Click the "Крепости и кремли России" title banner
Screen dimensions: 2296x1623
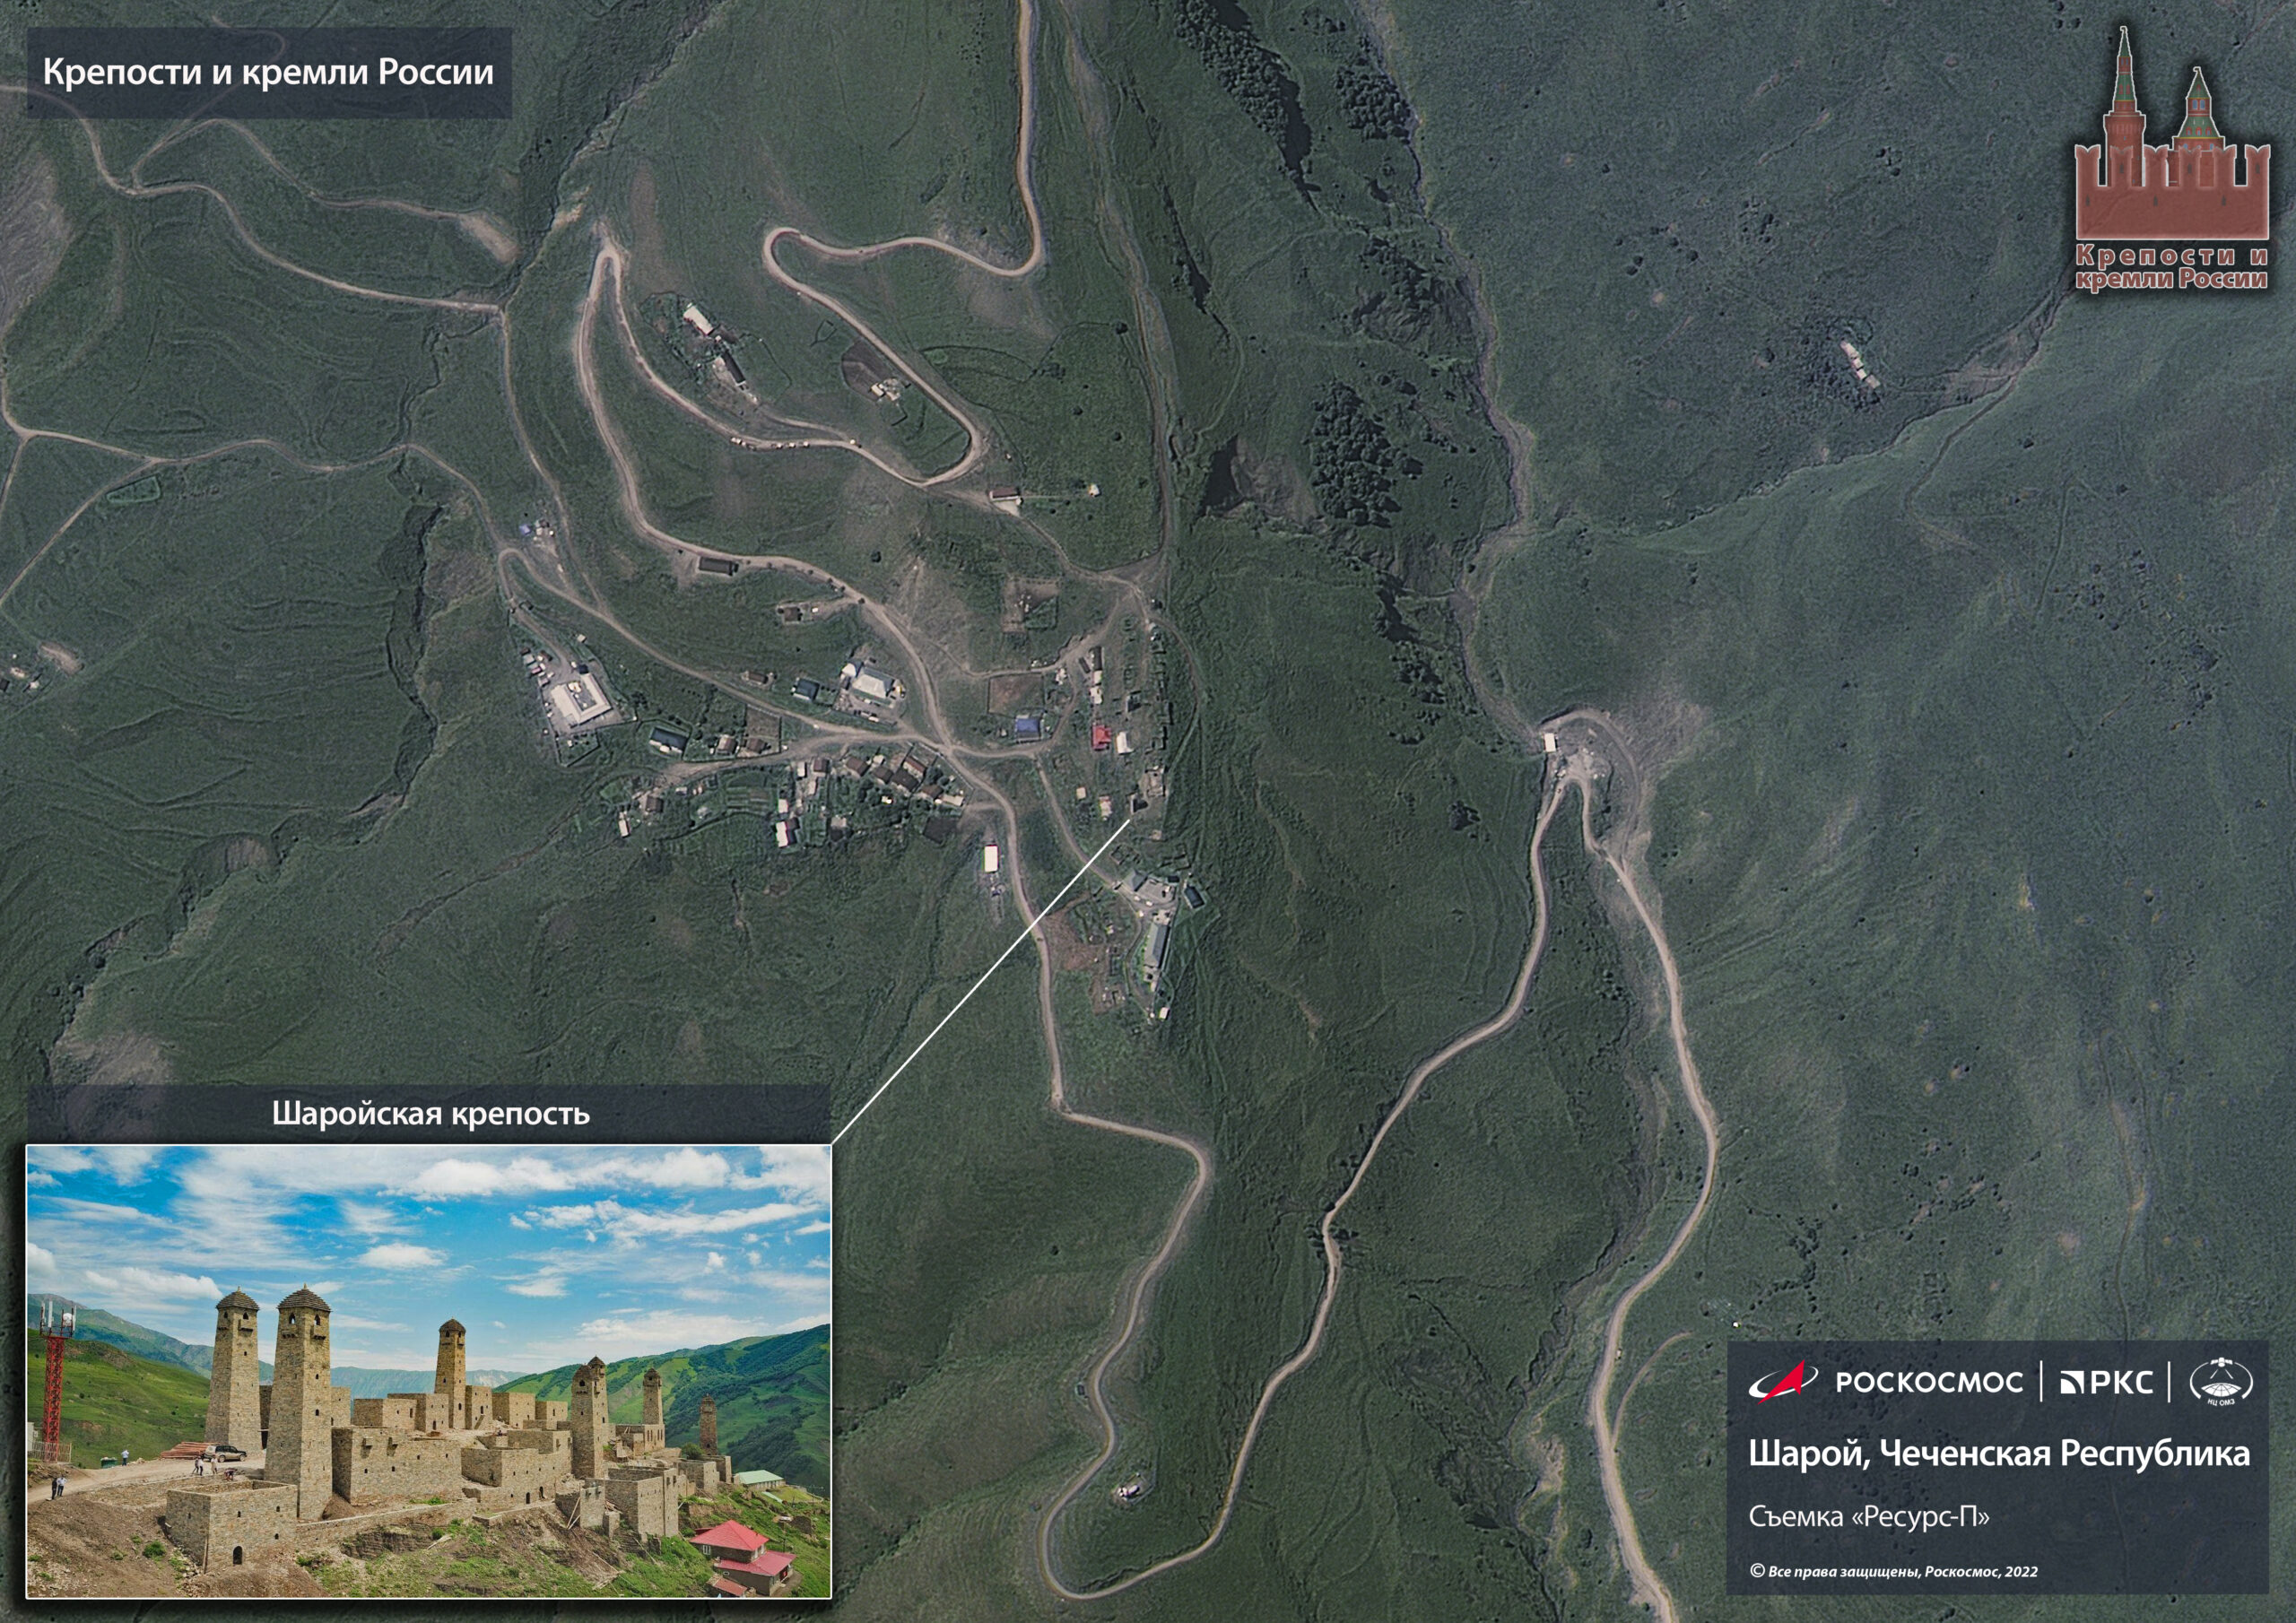[x=268, y=73]
